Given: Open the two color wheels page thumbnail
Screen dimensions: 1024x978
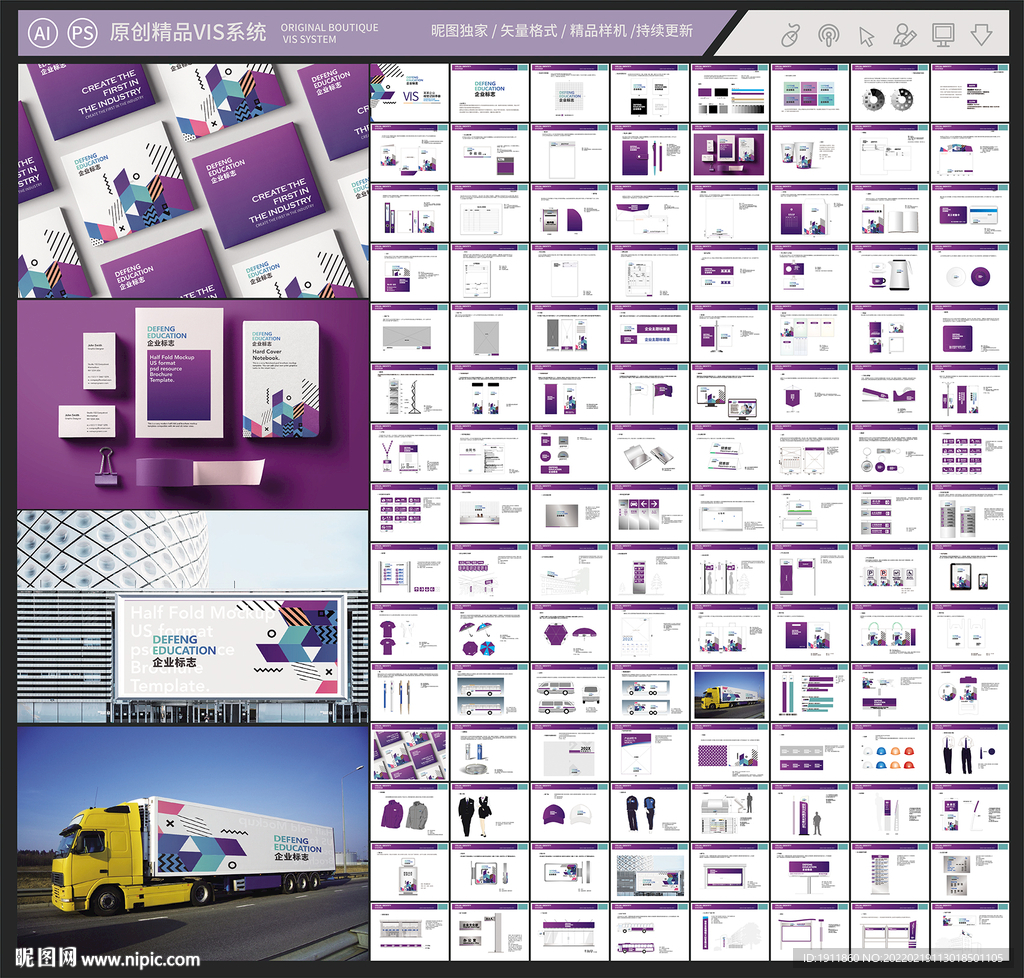Looking at the screenshot, I should pyautogui.click(x=889, y=93).
